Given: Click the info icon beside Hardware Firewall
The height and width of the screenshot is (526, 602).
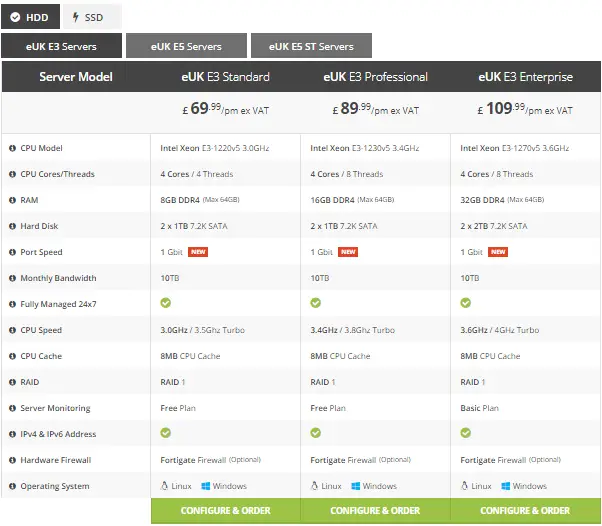Looking at the screenshot, I should 12,460.
